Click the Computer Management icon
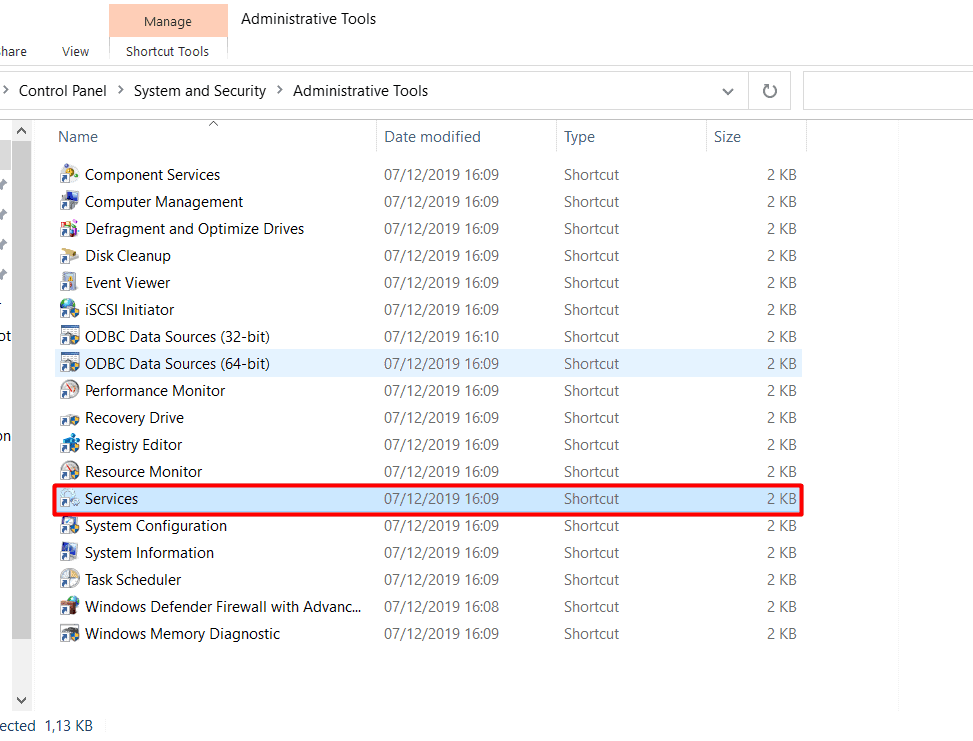This screenshot has height=741, width=973. click(x=69, y=202)
